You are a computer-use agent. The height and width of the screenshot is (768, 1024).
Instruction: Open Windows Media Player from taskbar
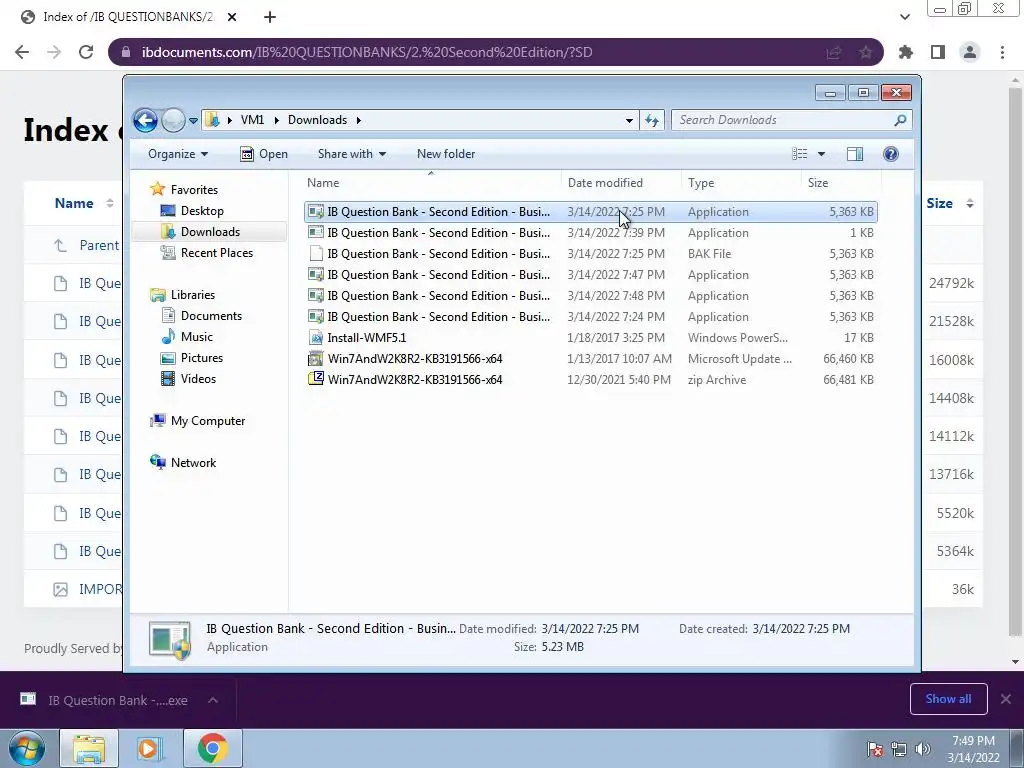click(148, 748)
